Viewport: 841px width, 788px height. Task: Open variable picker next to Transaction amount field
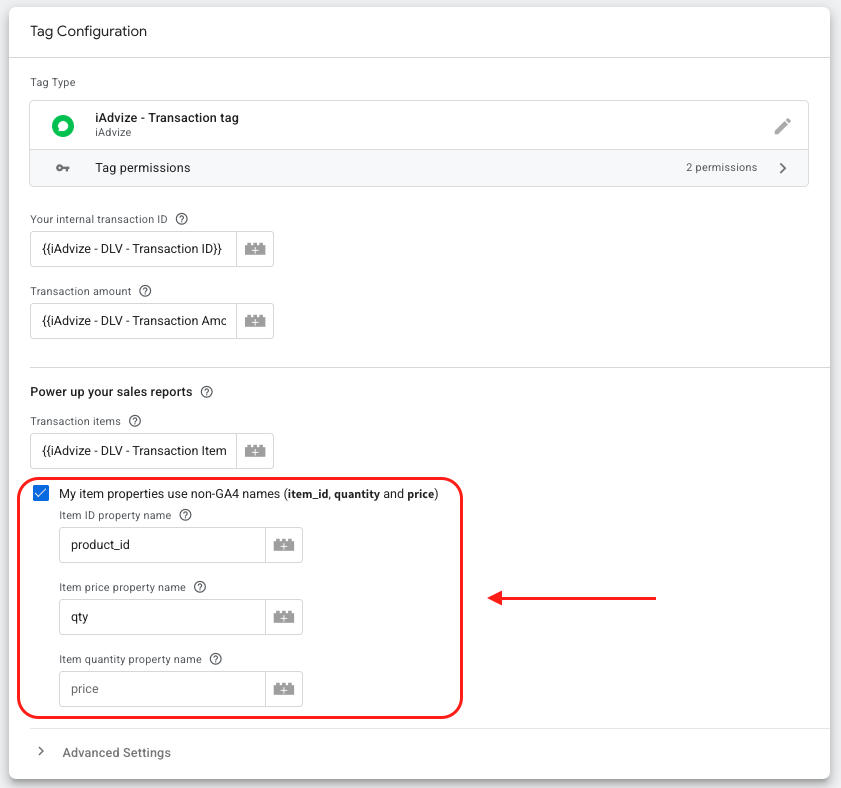pyautogui.click(x=255, y=321)
